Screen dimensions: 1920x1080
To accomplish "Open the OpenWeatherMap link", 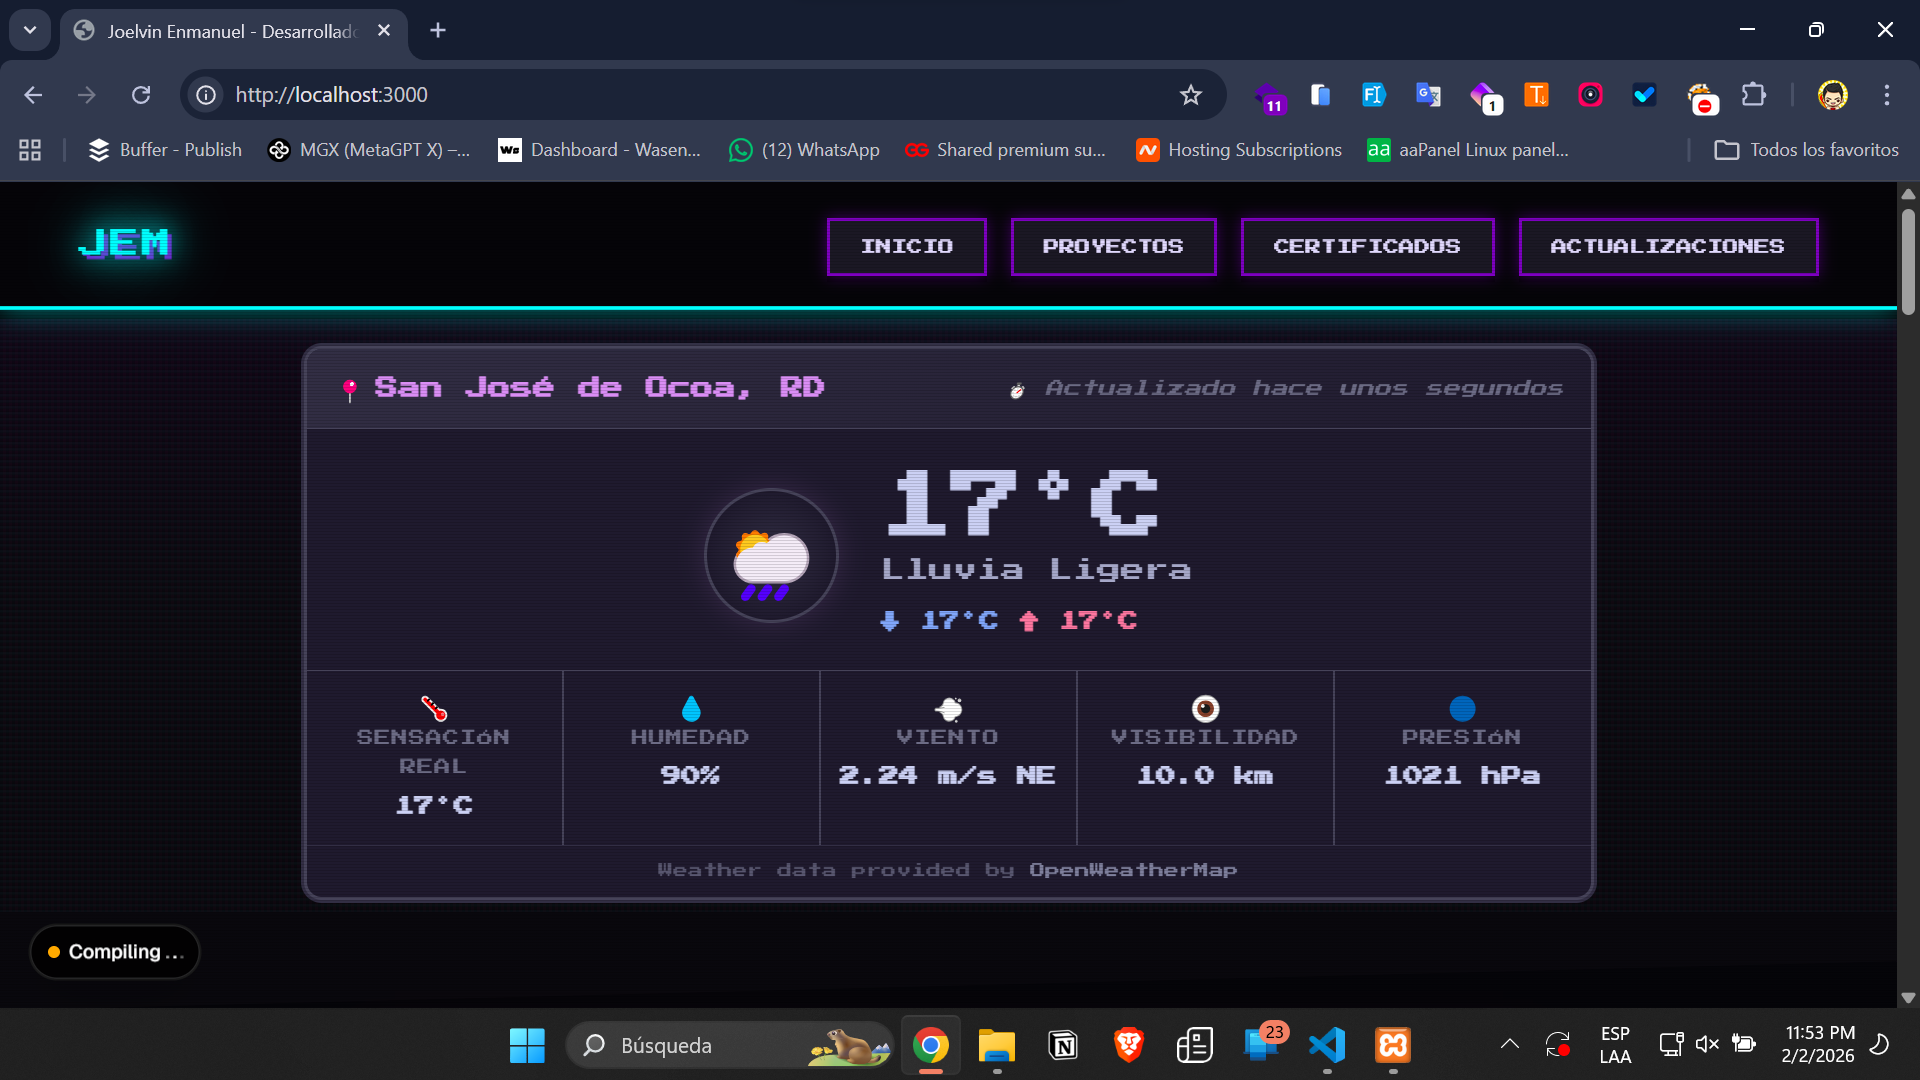I will [1133, 870].
